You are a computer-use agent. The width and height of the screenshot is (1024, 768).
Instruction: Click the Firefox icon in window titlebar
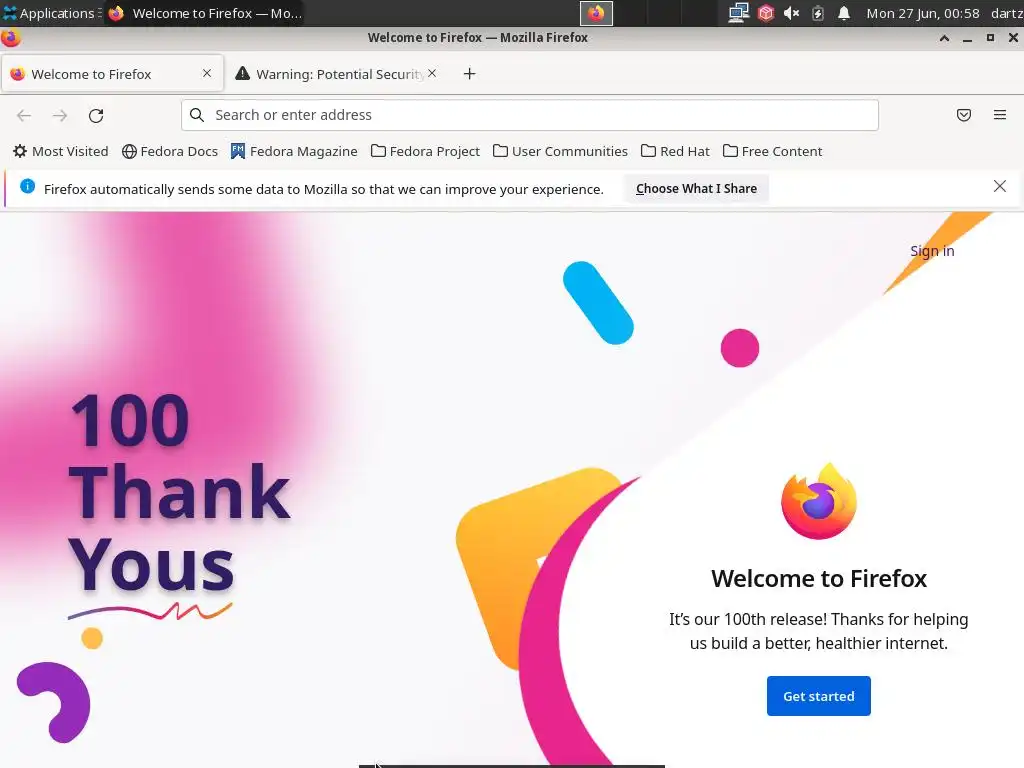[10, 38]
